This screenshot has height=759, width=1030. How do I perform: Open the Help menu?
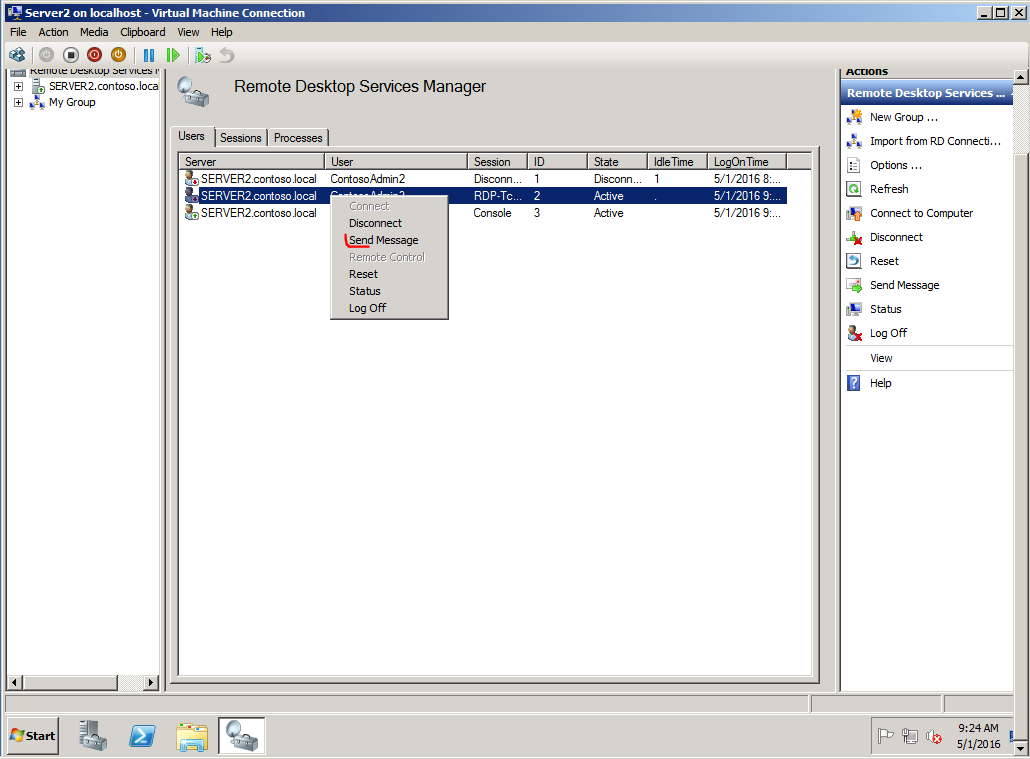coord(221,32)
